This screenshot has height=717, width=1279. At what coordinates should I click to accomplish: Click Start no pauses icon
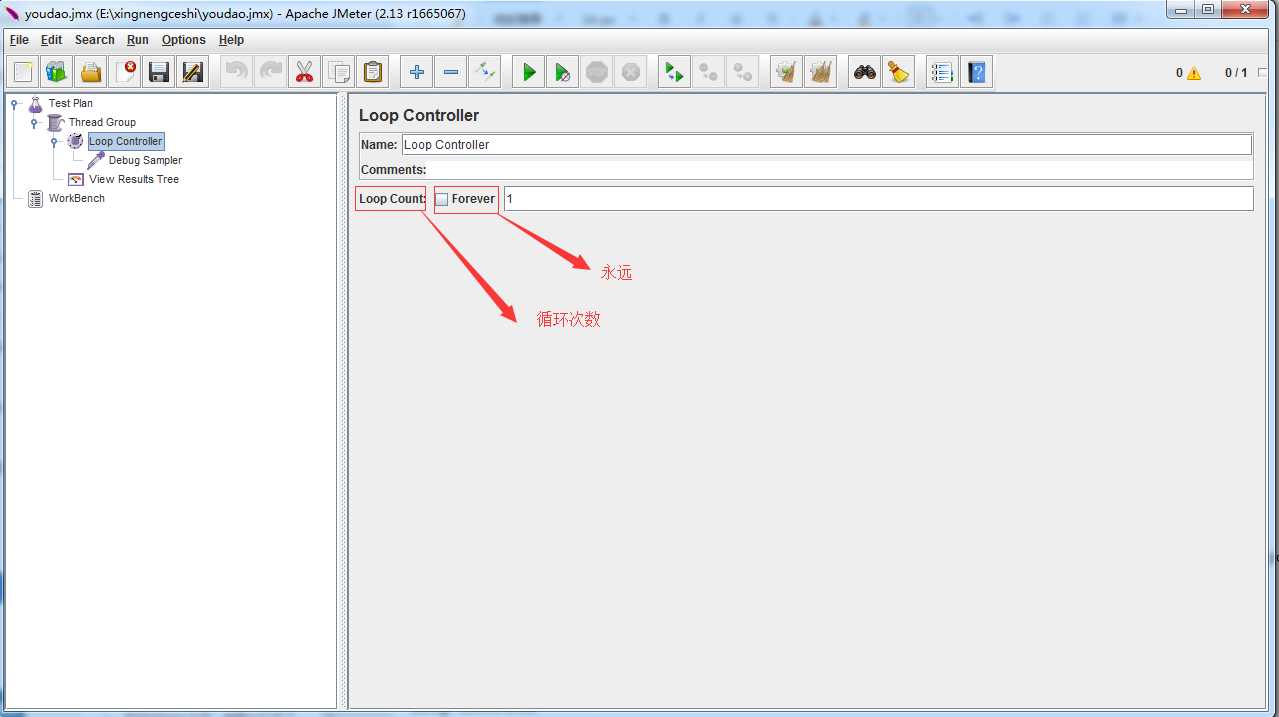point(563,72)
